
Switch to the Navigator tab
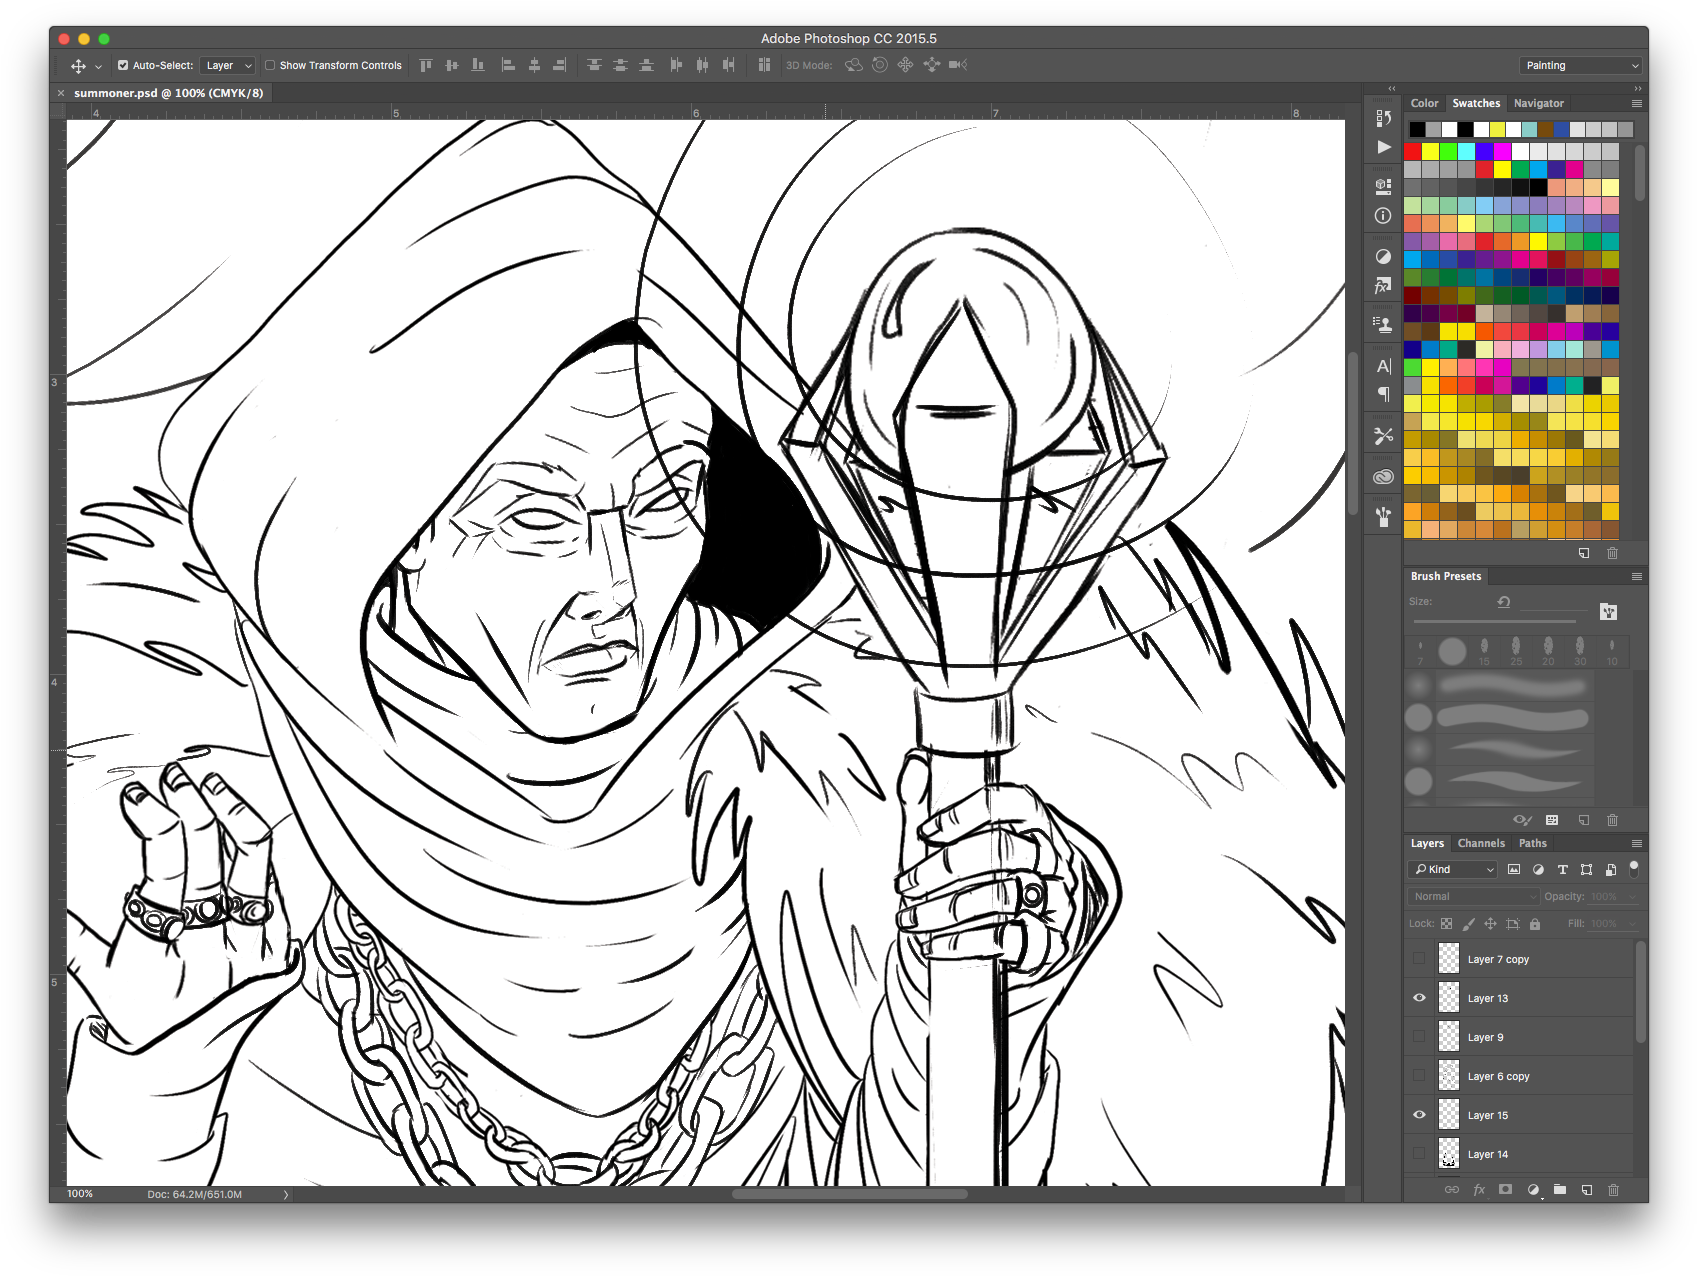tap(1538, 103)
